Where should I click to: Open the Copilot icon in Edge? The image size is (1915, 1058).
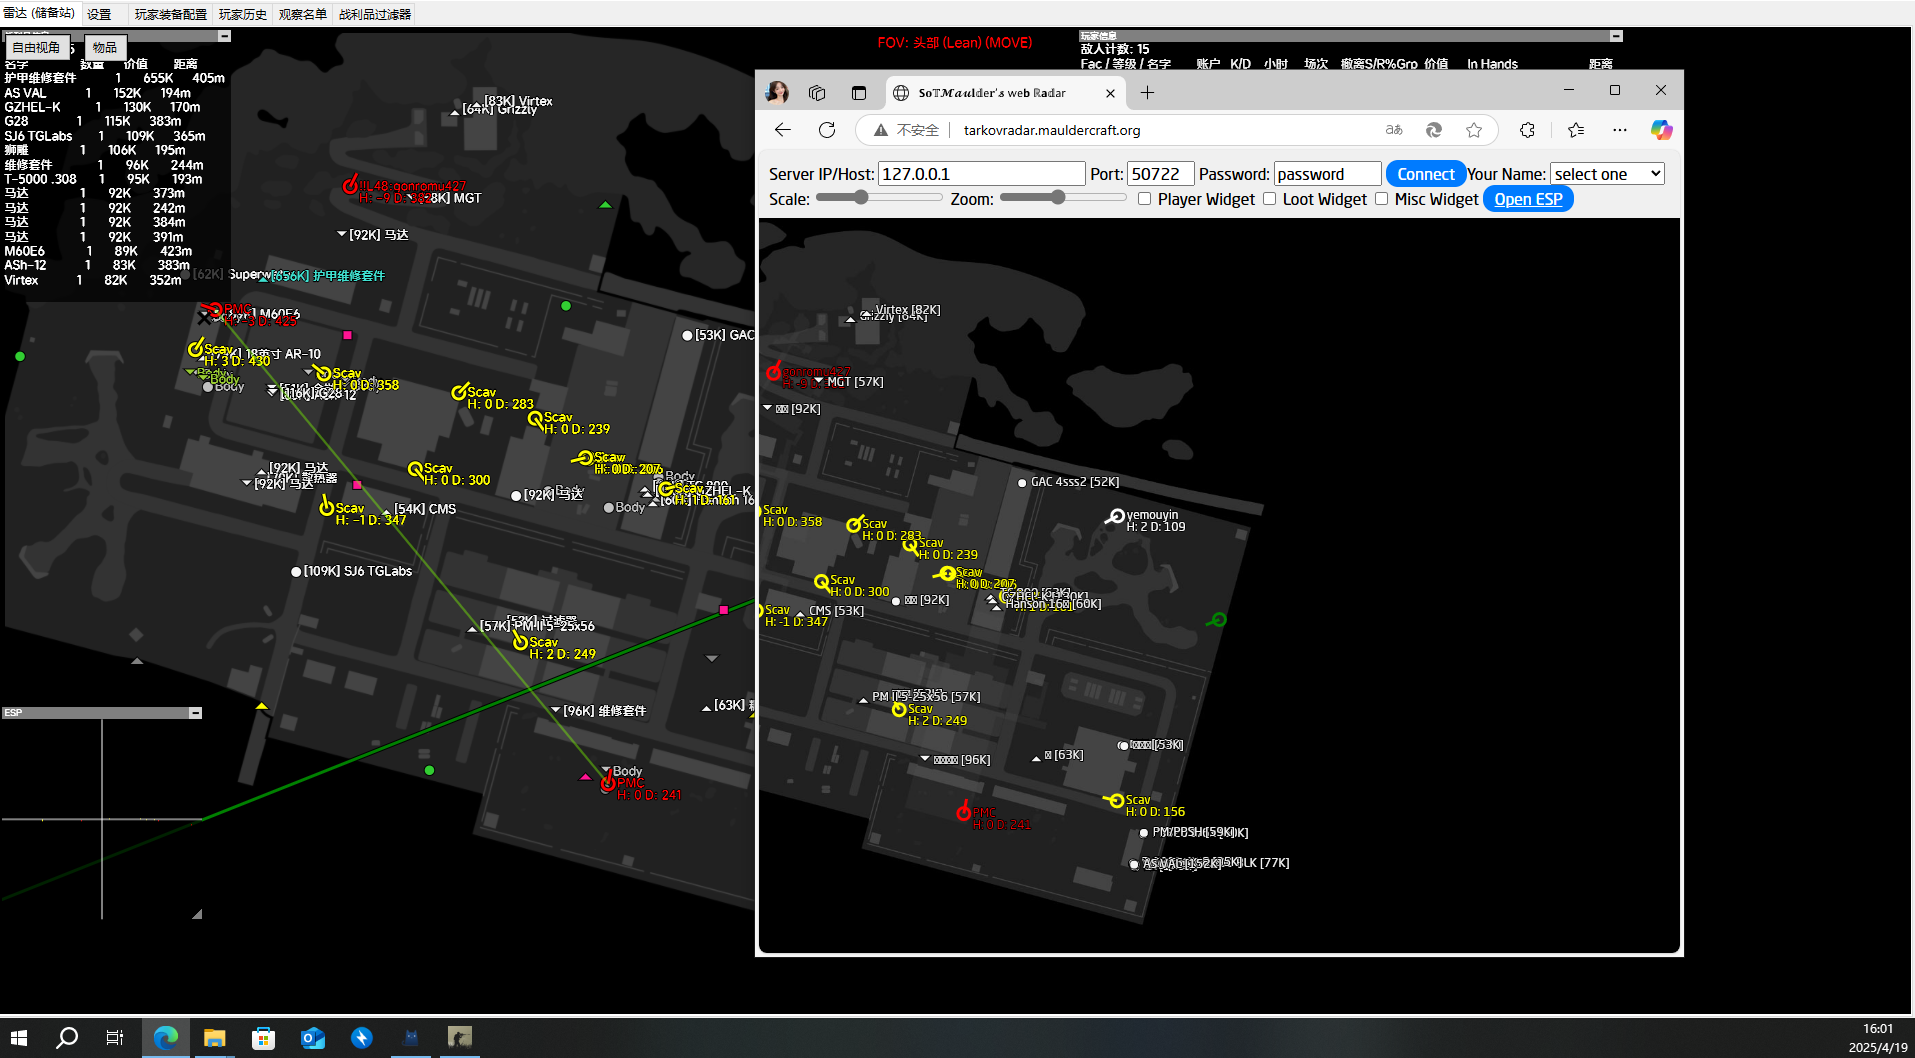[1661, 130]
